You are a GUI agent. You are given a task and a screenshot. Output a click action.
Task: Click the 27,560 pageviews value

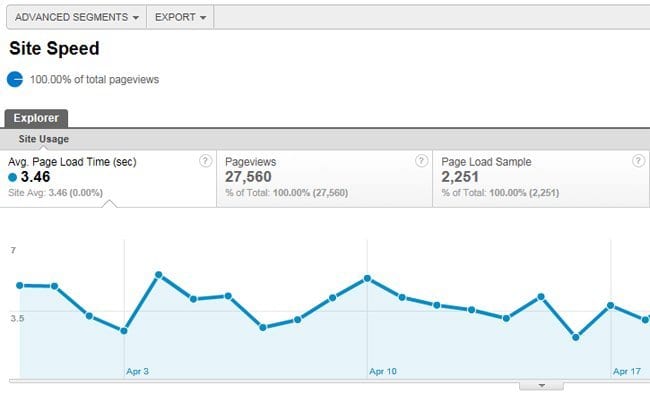tap(248, 177)
